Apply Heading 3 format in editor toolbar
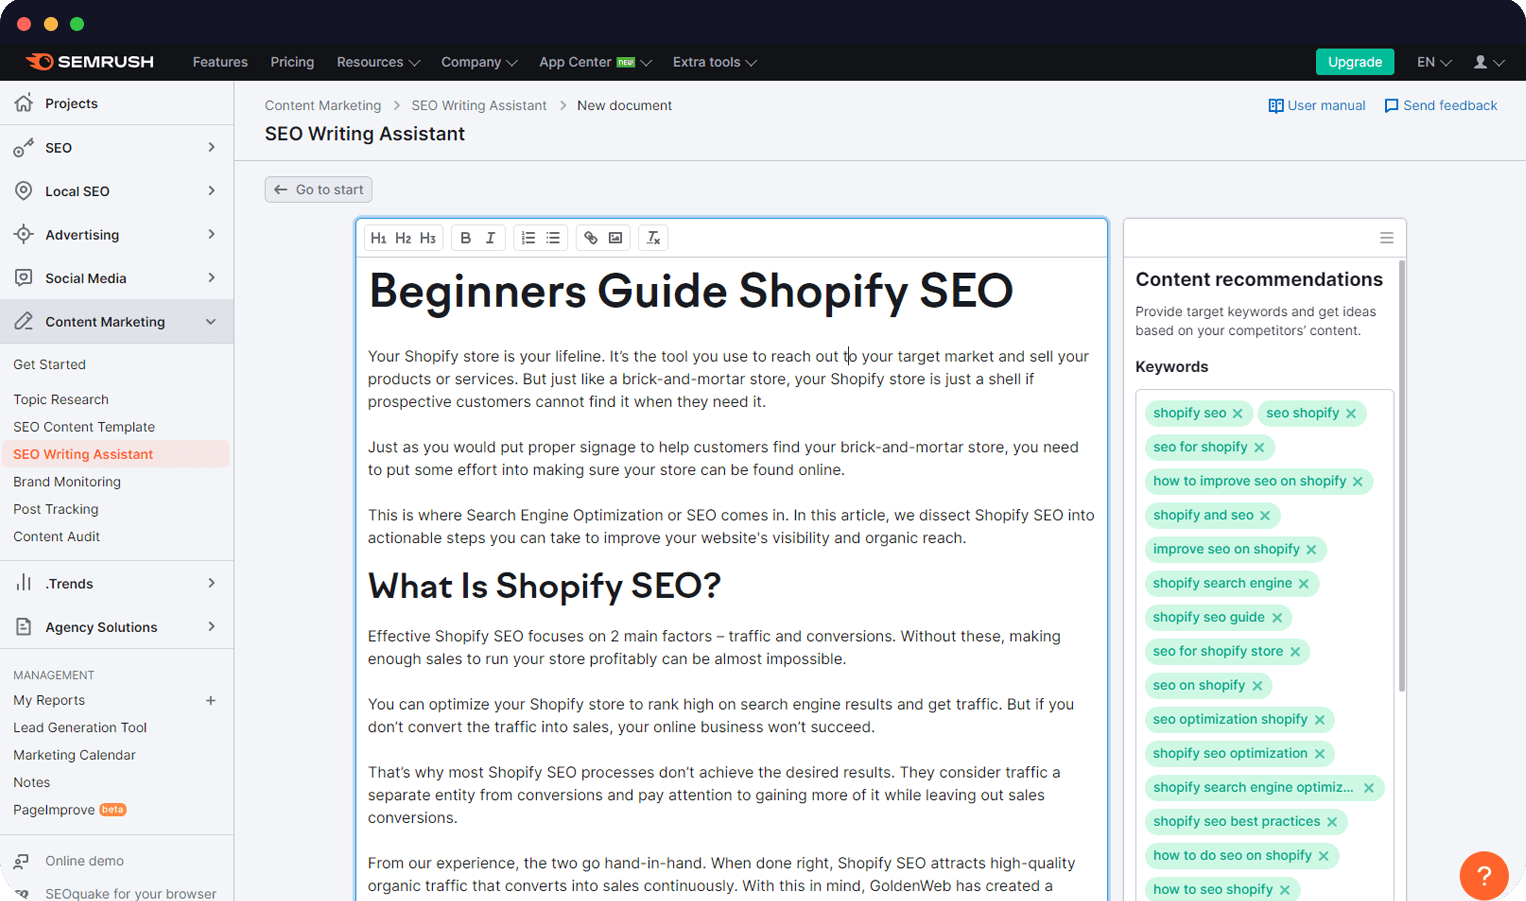Viewport: 1526px width, 901px height. click(x=428, y=238)
